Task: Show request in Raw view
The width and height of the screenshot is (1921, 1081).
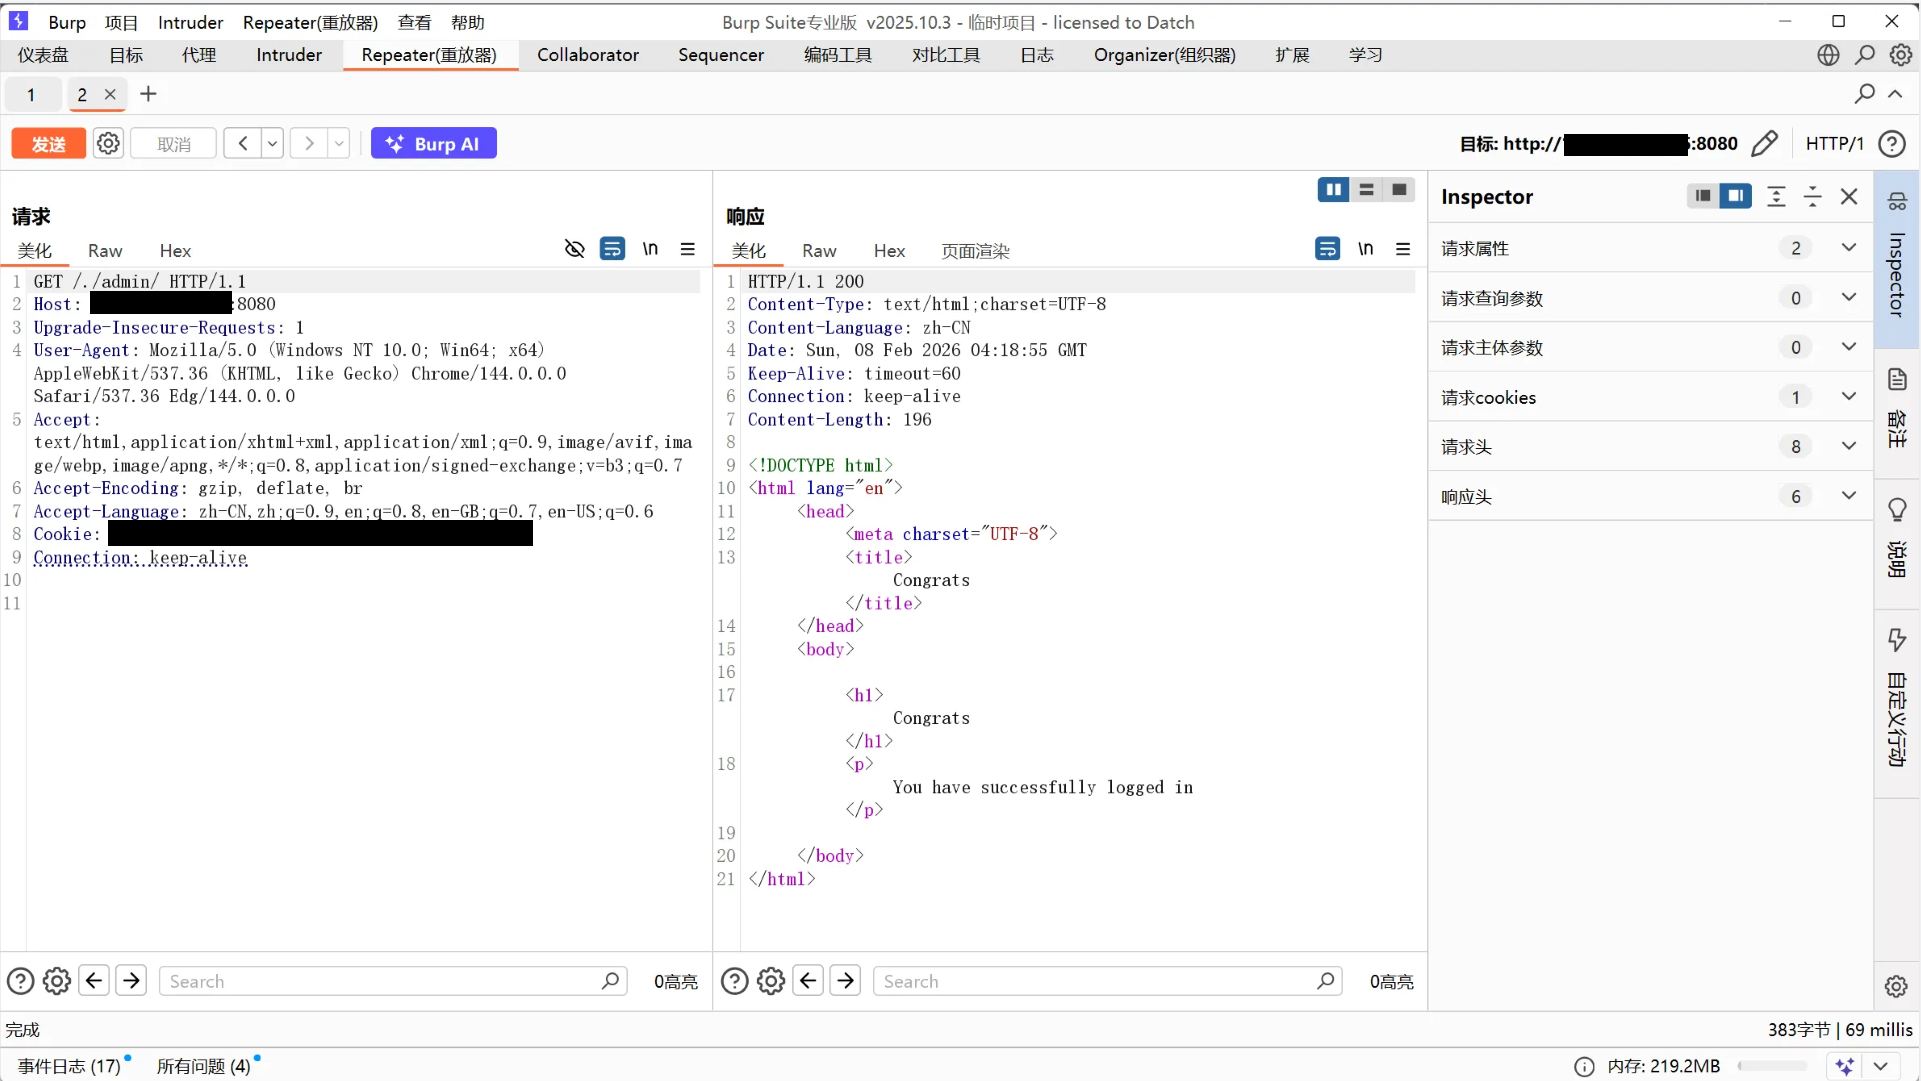Action: pyautogui.click(x=105, y=251)
